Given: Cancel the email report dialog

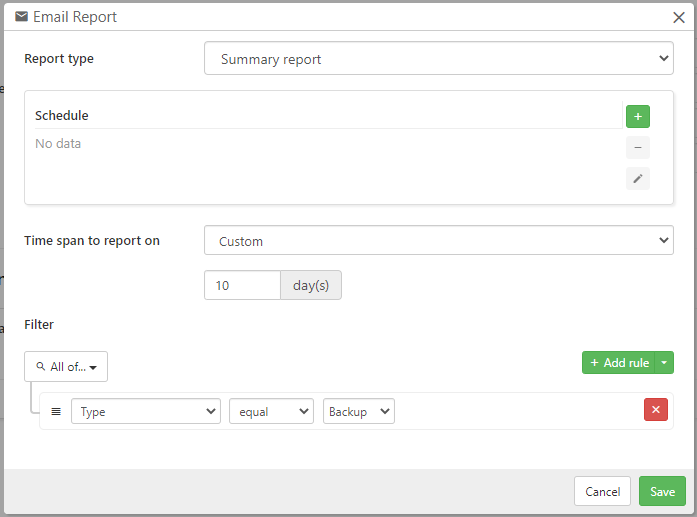Looking at the screenshot, I should pyautogui.click(x=602, y=491).
